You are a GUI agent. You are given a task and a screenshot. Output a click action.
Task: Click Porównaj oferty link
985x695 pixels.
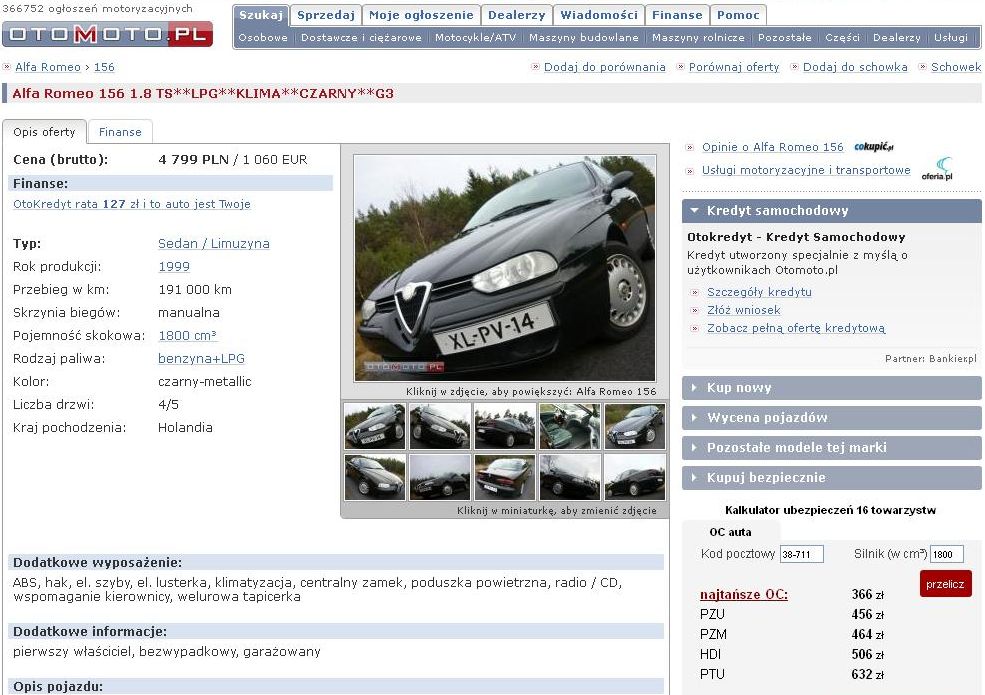point(734,67)
